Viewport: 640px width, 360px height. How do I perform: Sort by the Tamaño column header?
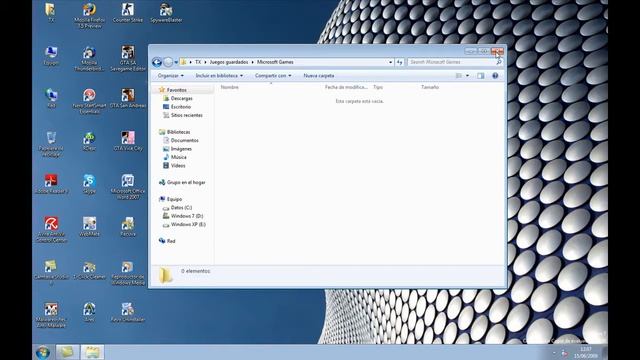[x=430, y=87]
